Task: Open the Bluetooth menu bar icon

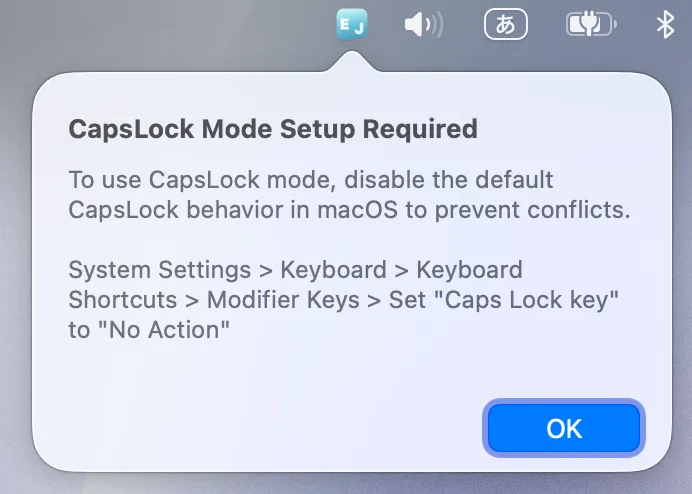Action: pos(665,24)
